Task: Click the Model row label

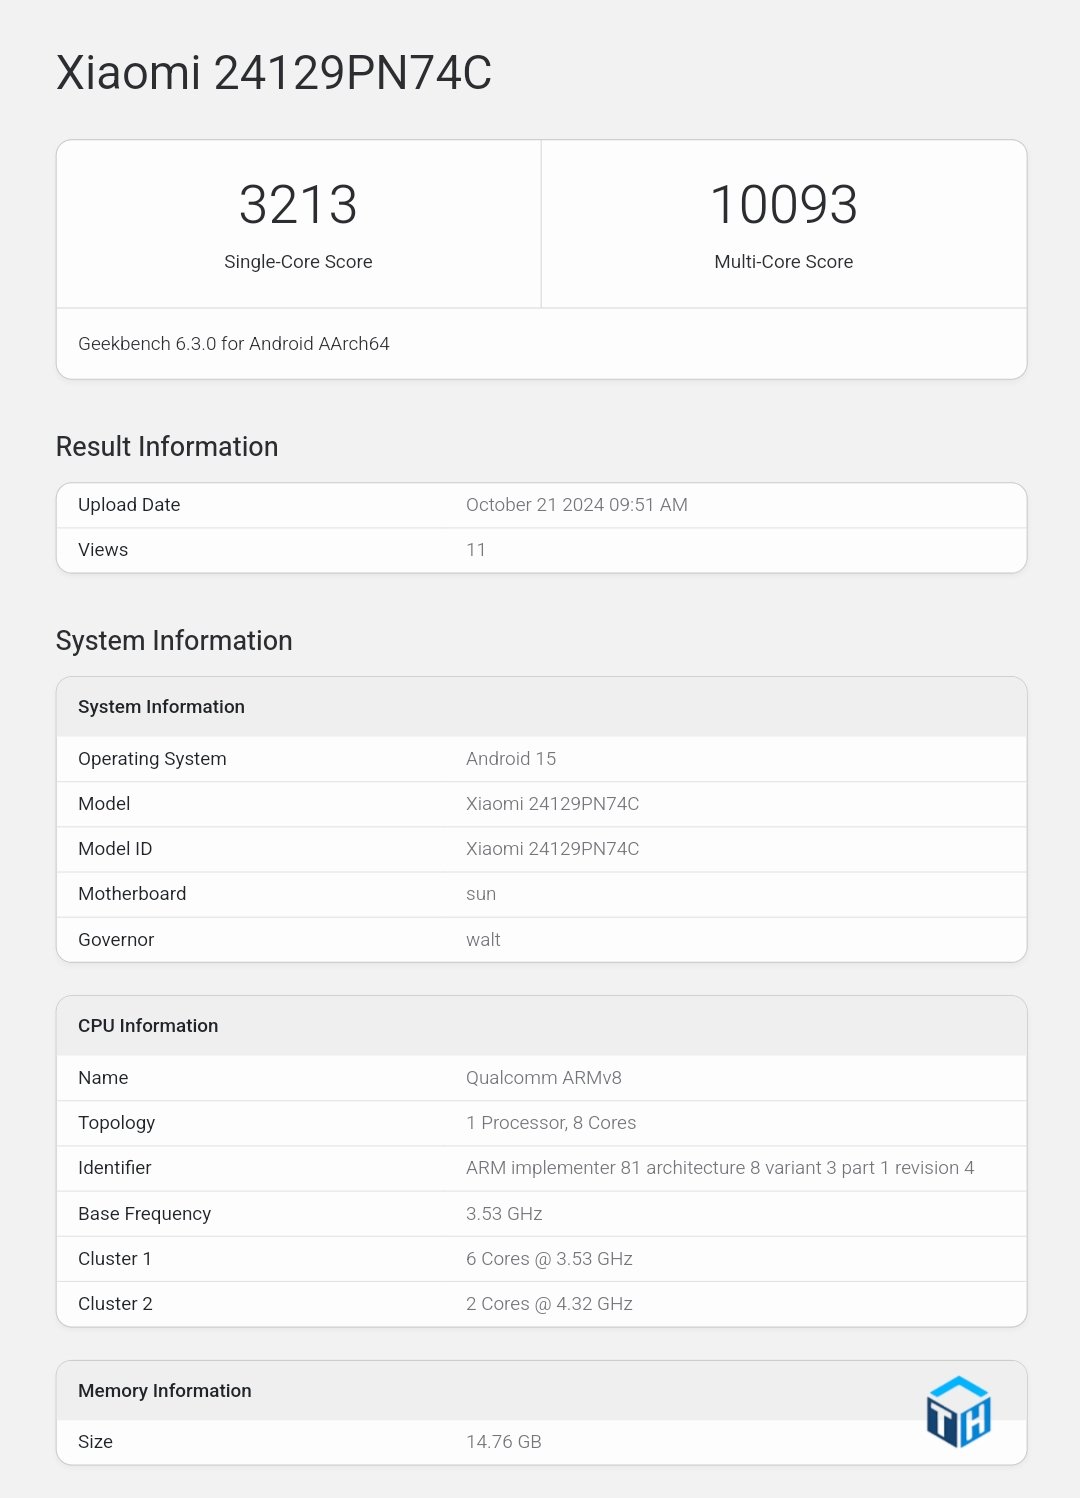Action: coord(104,804)
